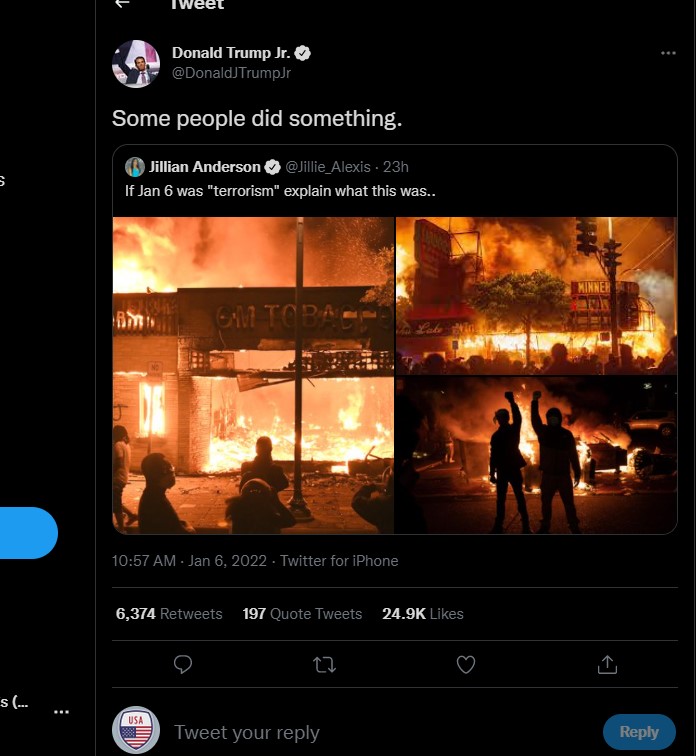This screenshot has height=756, width=696.
Task: Click the reply speech bubble icon
Action: [182, 664]
